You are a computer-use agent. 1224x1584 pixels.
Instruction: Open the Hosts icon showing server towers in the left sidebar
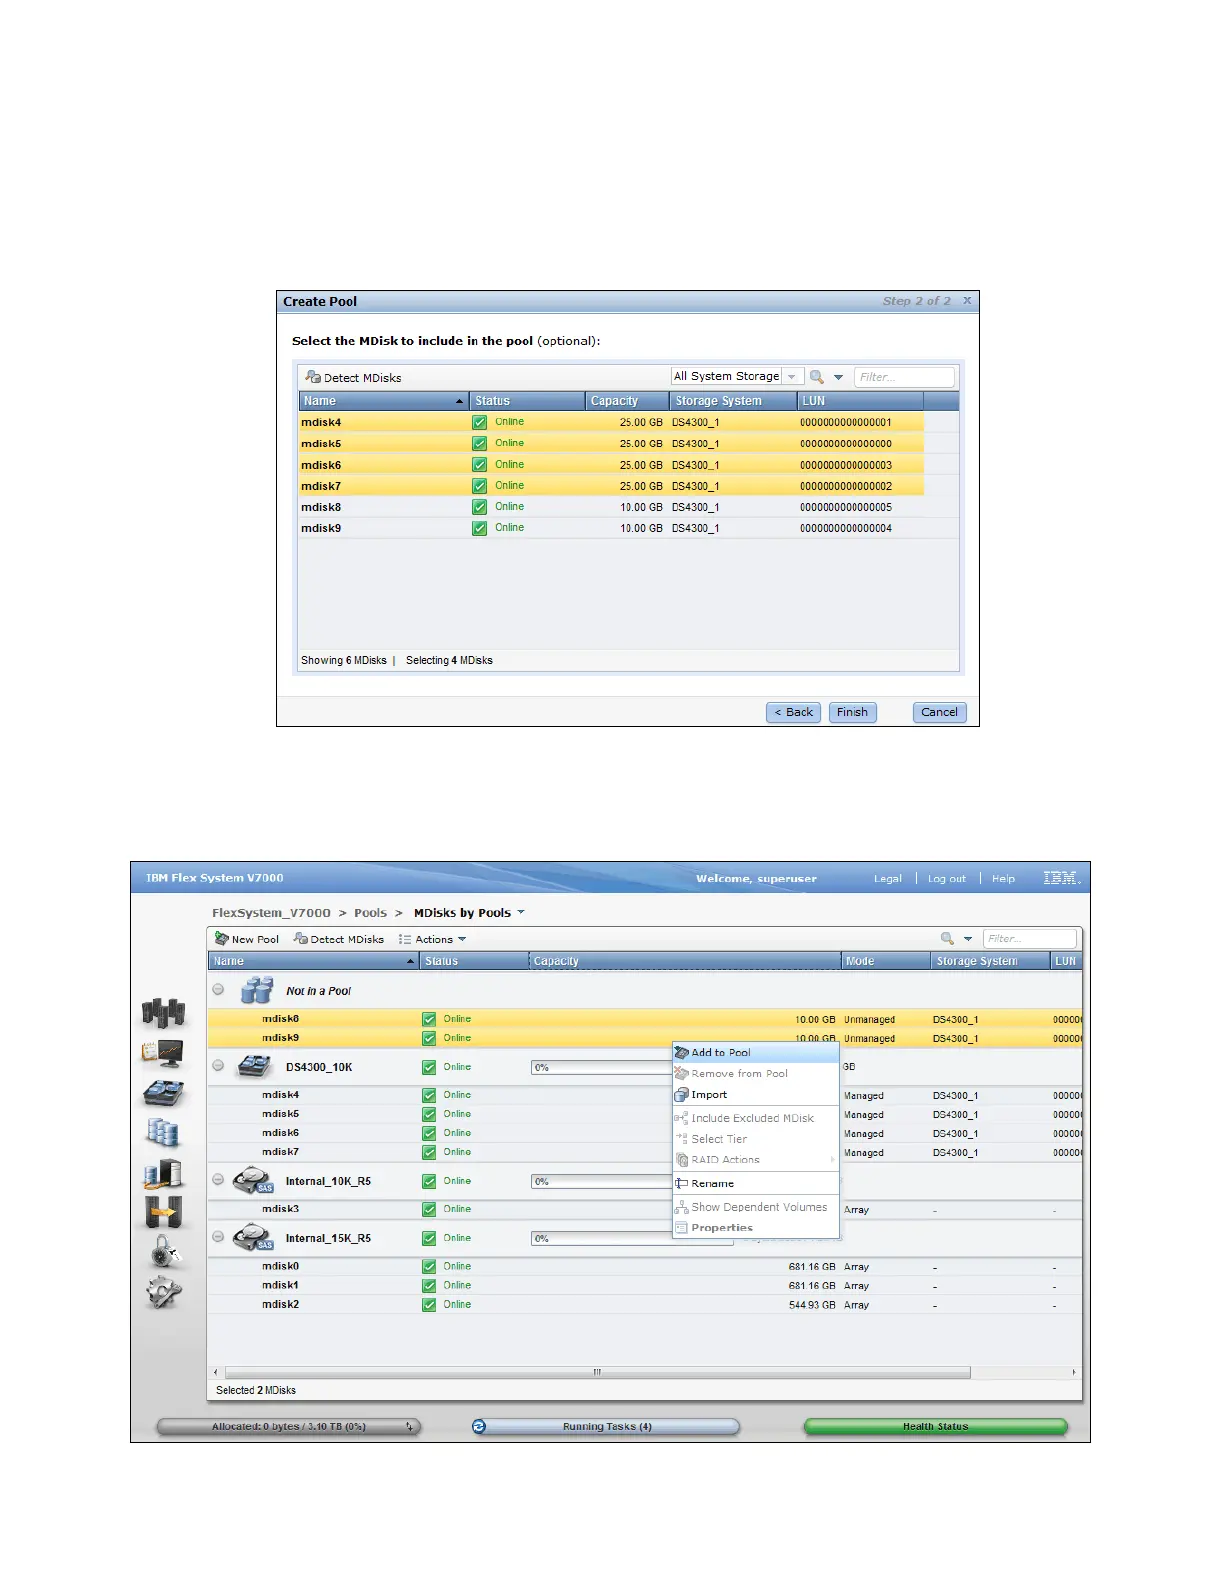(x=164, y=1173)
